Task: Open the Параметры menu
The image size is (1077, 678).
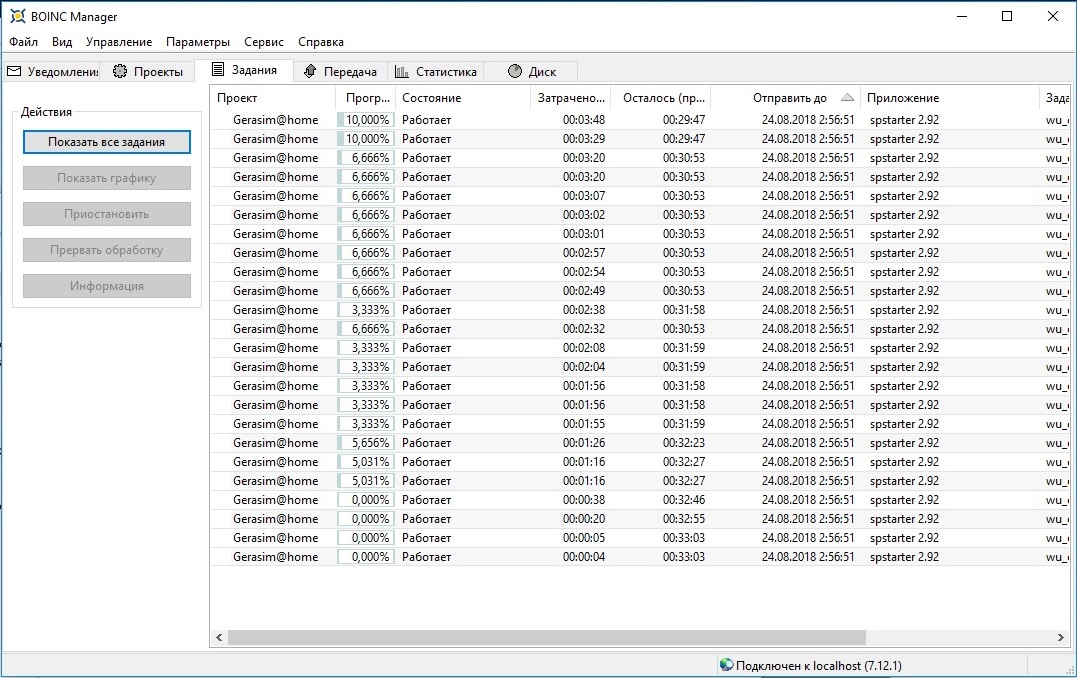Action: click(198, 42)
